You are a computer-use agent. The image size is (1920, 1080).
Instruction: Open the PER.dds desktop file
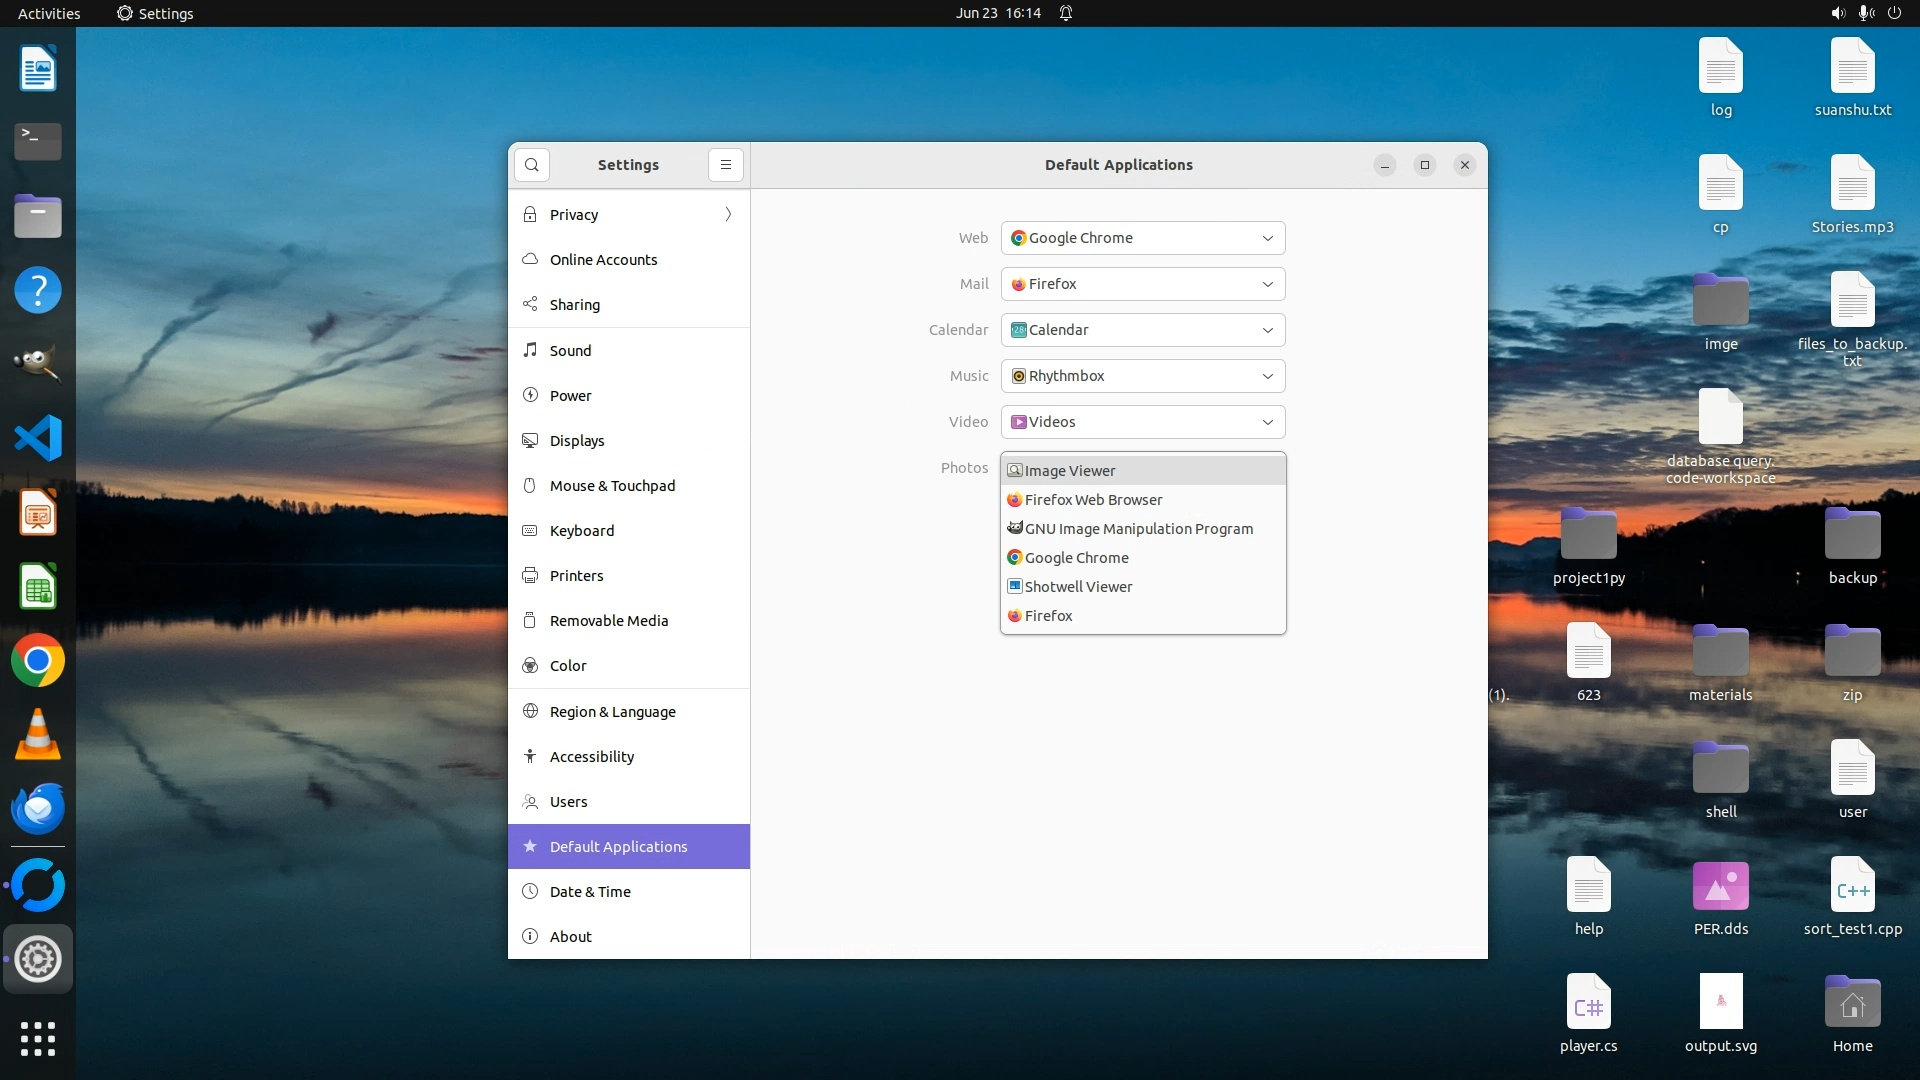coord(1720,888)
